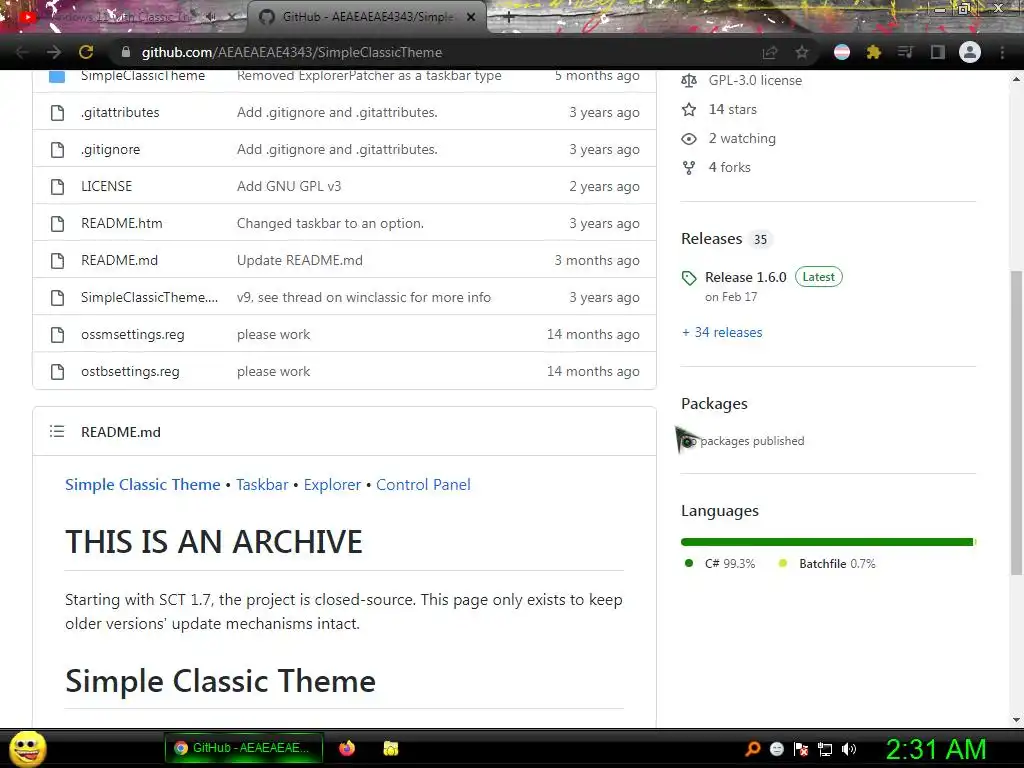This screenshot has width=1024, height=768.
Task: Open commit 'Update README.md'
Action: tap(300, 260)
